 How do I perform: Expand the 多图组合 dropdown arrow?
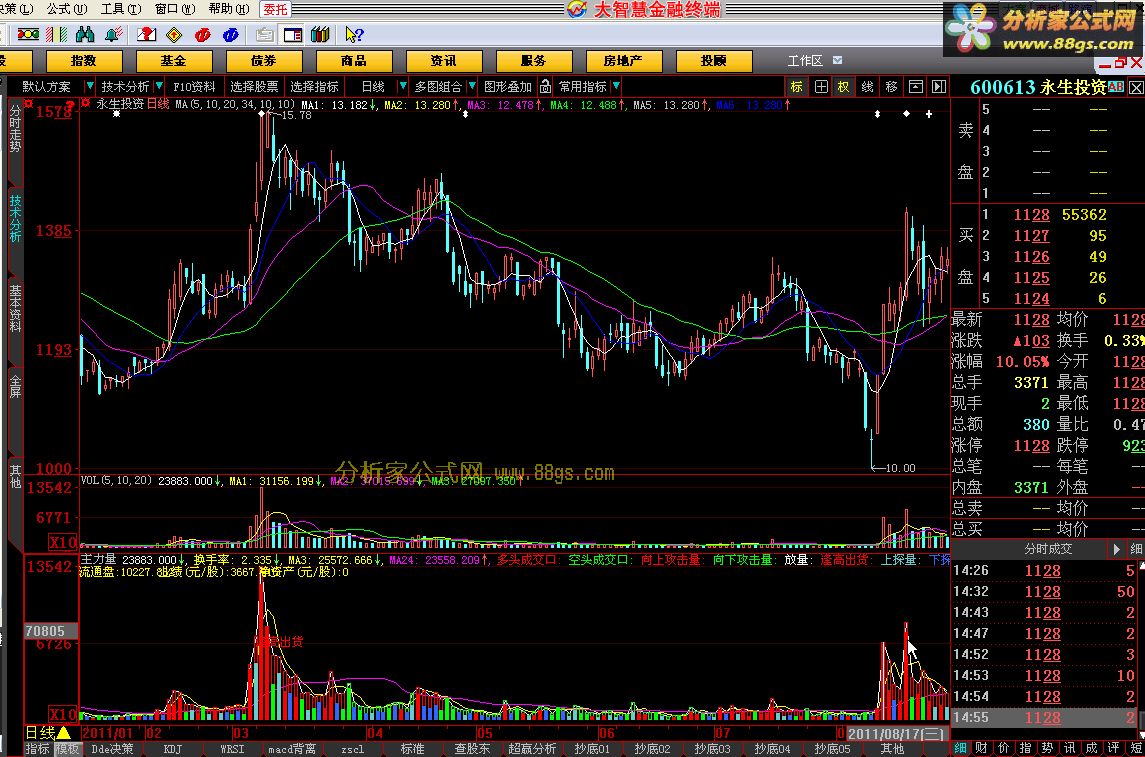tap(472, 87)
